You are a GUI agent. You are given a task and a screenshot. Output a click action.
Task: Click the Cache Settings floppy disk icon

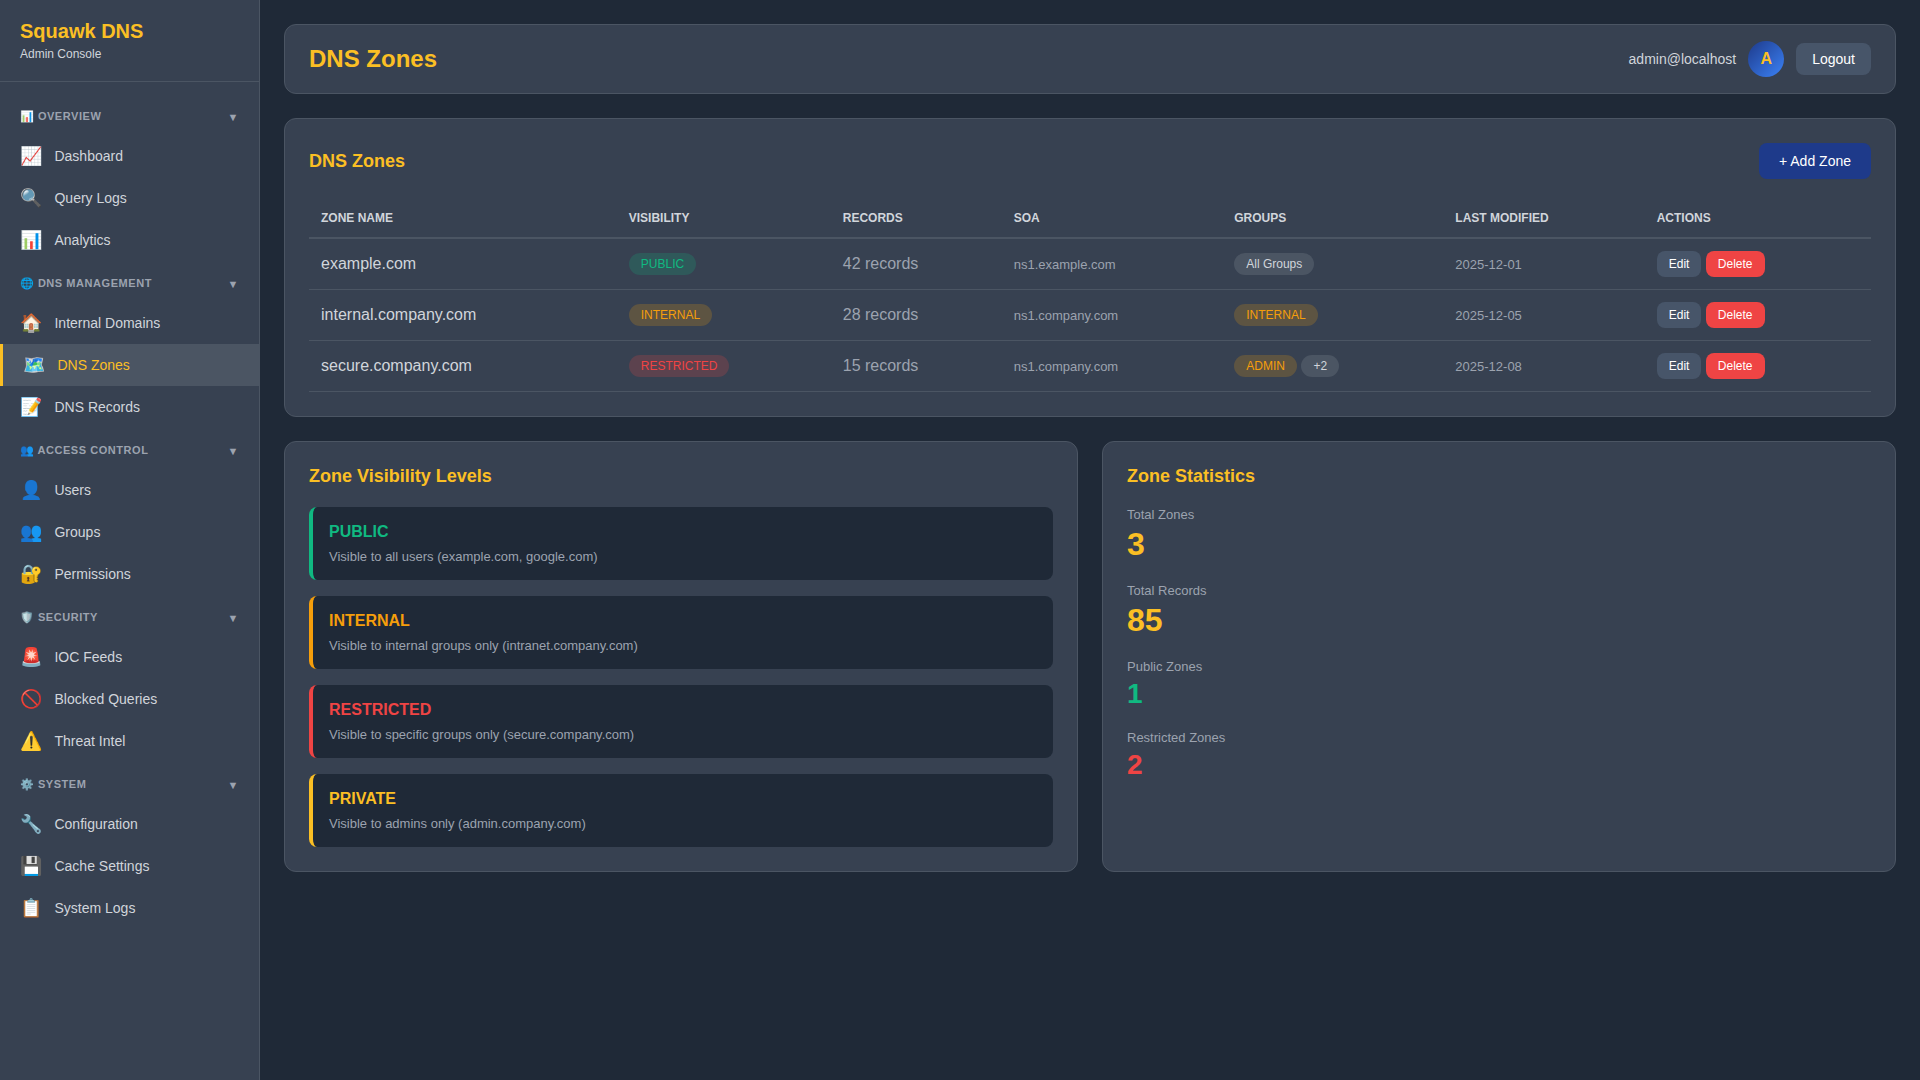point(31,866)
